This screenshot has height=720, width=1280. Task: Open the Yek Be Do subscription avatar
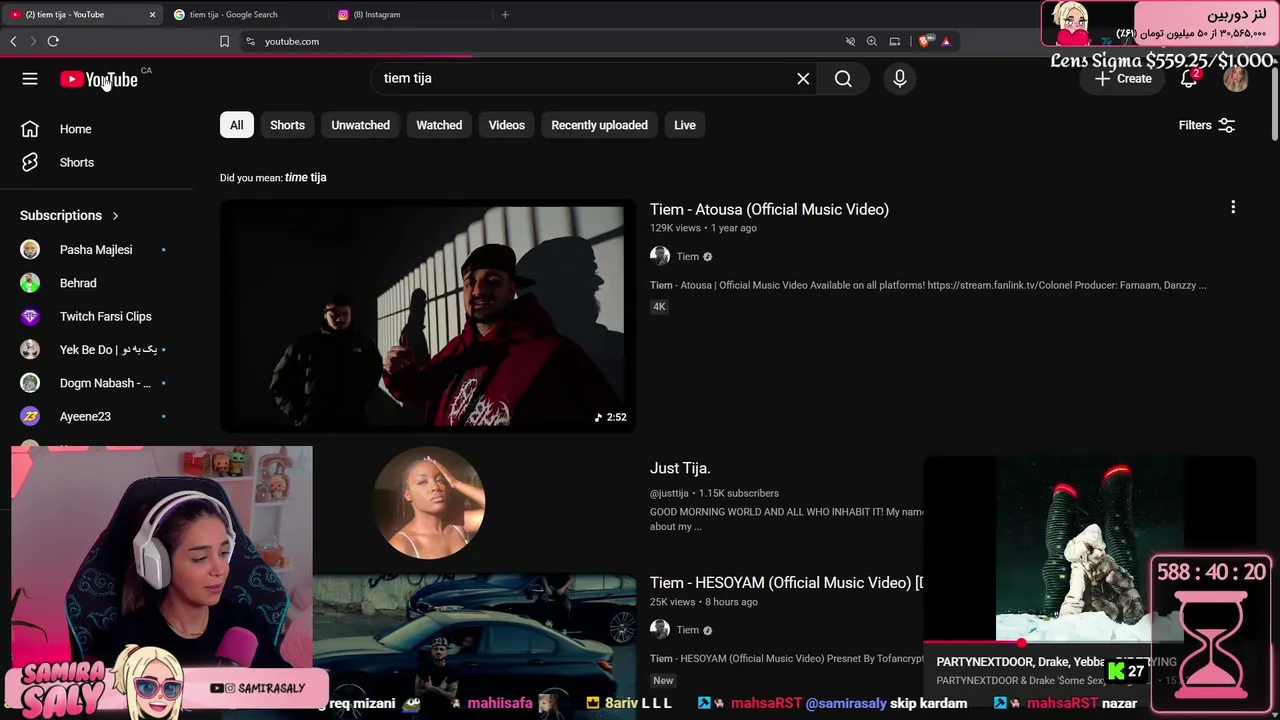(x=30, y=350)
